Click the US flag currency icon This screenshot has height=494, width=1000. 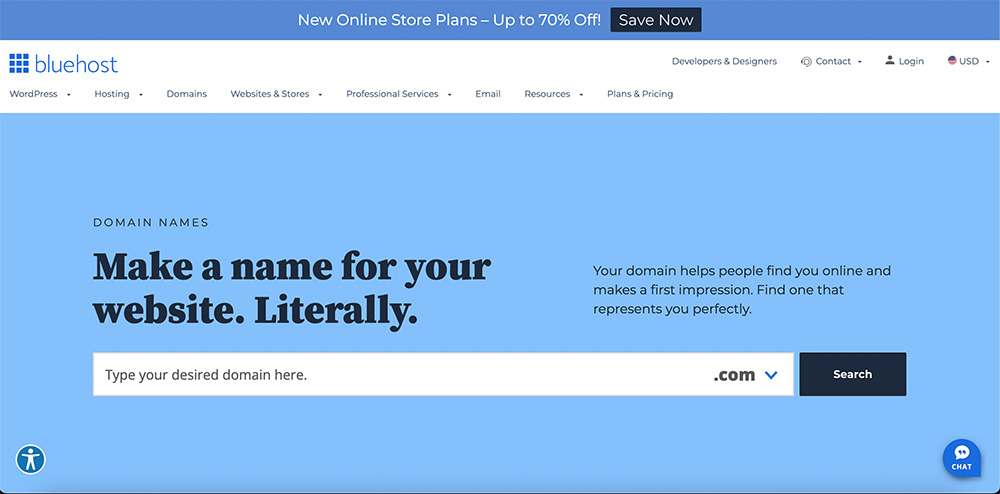point(952,61)
